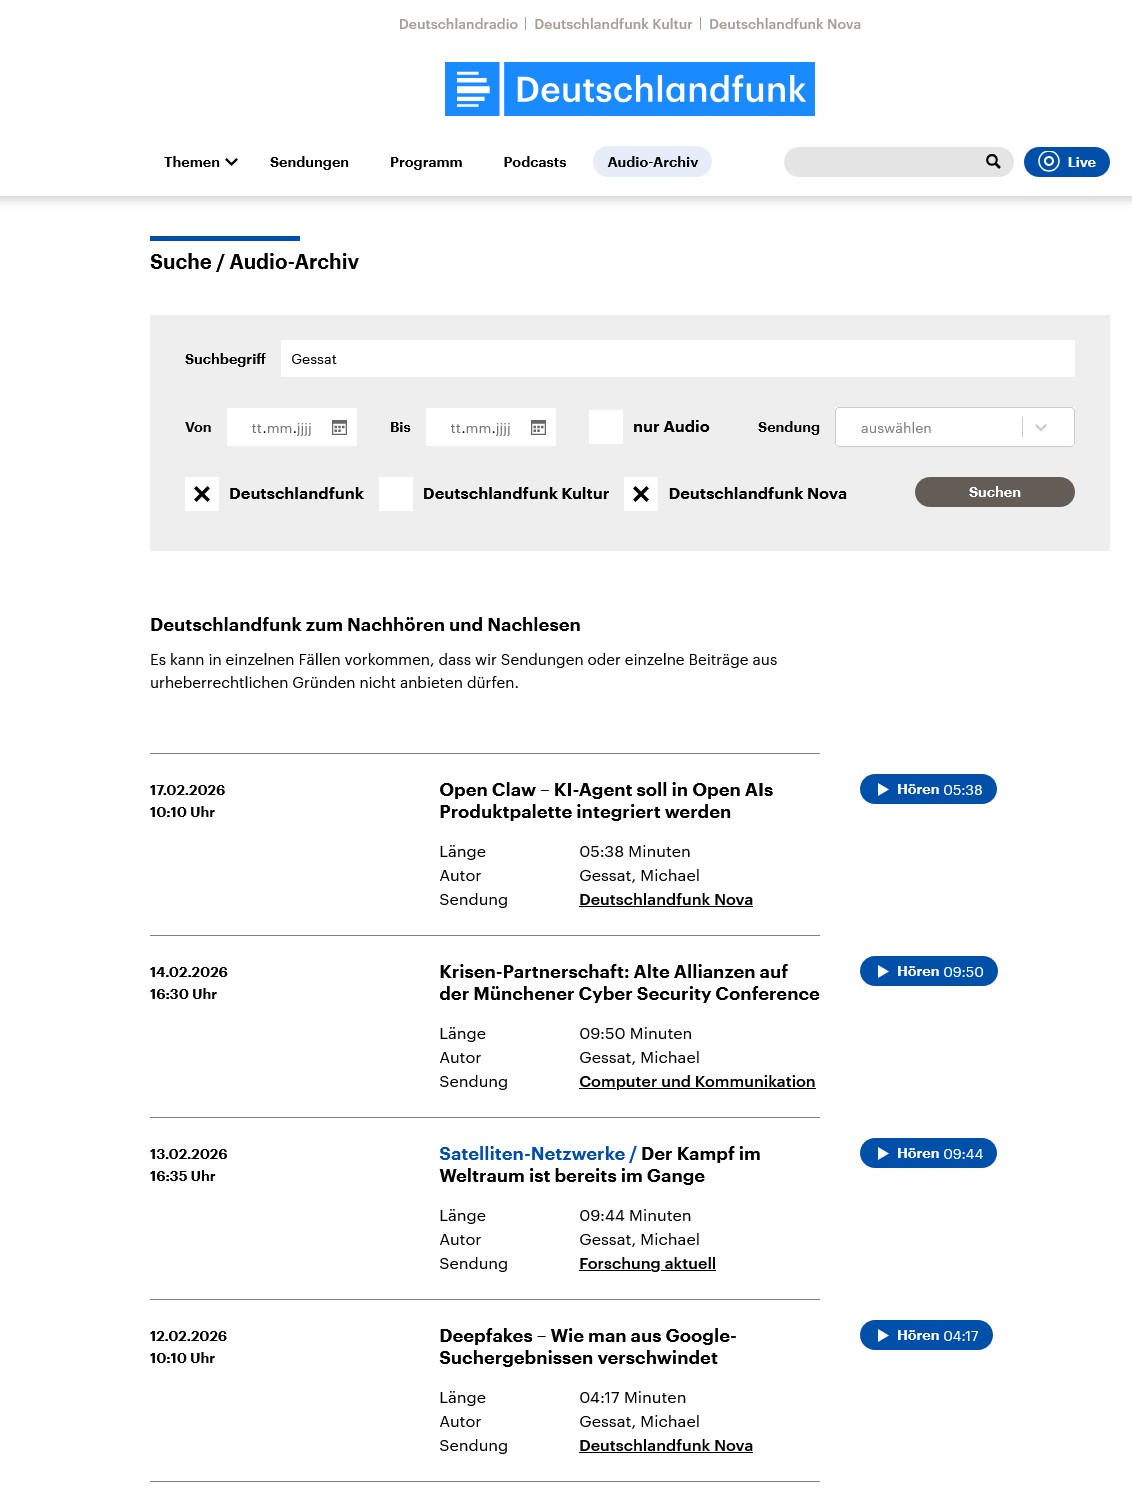Play the Deepfakes audio (04:17)
The image size is (1132, 1490).
926,1335
